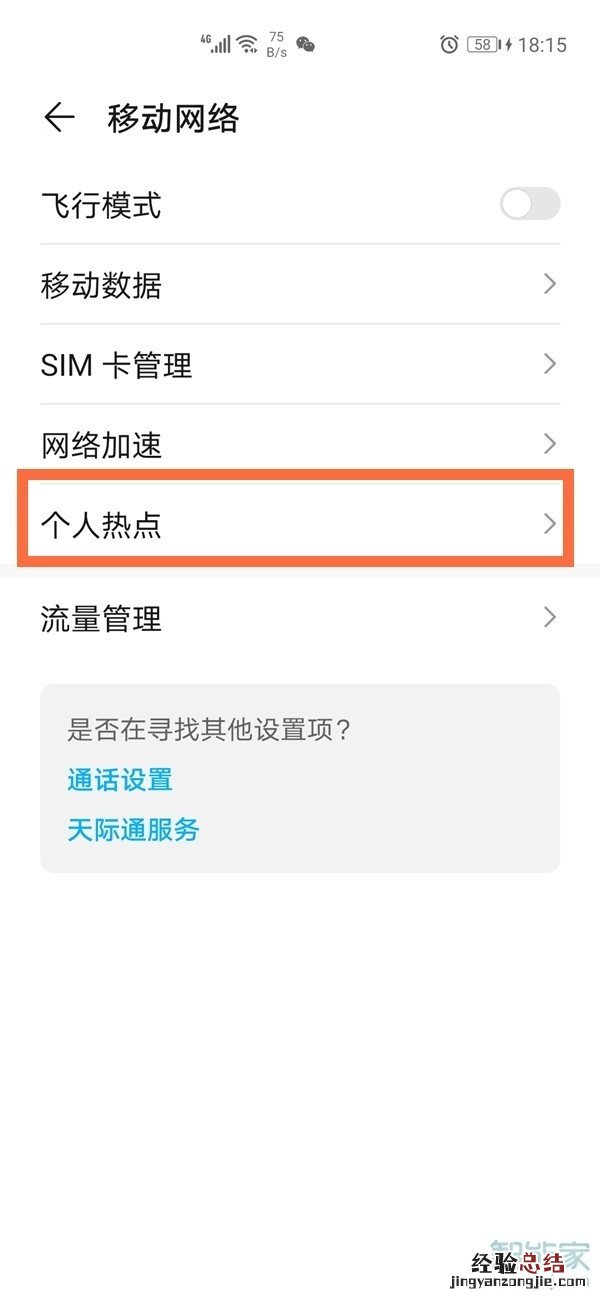This screenshot has height=1300, width=600.
Task: Tap the Wi-Fi status icon
Action: click(247, 45)
